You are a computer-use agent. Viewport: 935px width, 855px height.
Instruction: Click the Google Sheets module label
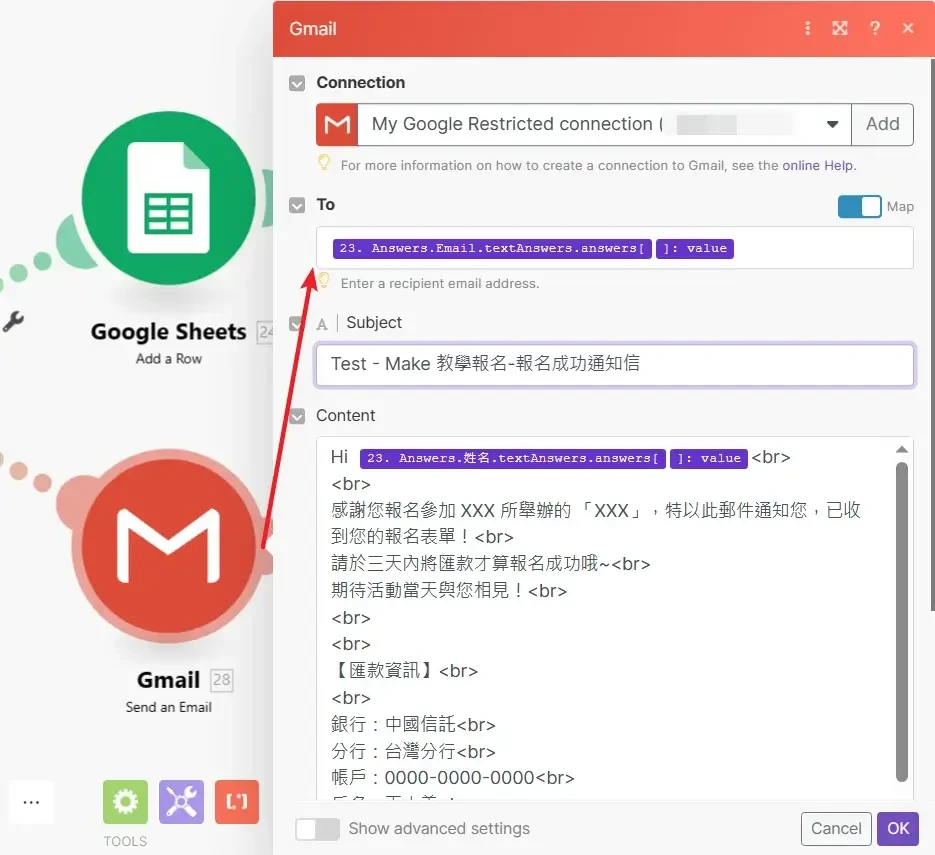click(169, 332)
